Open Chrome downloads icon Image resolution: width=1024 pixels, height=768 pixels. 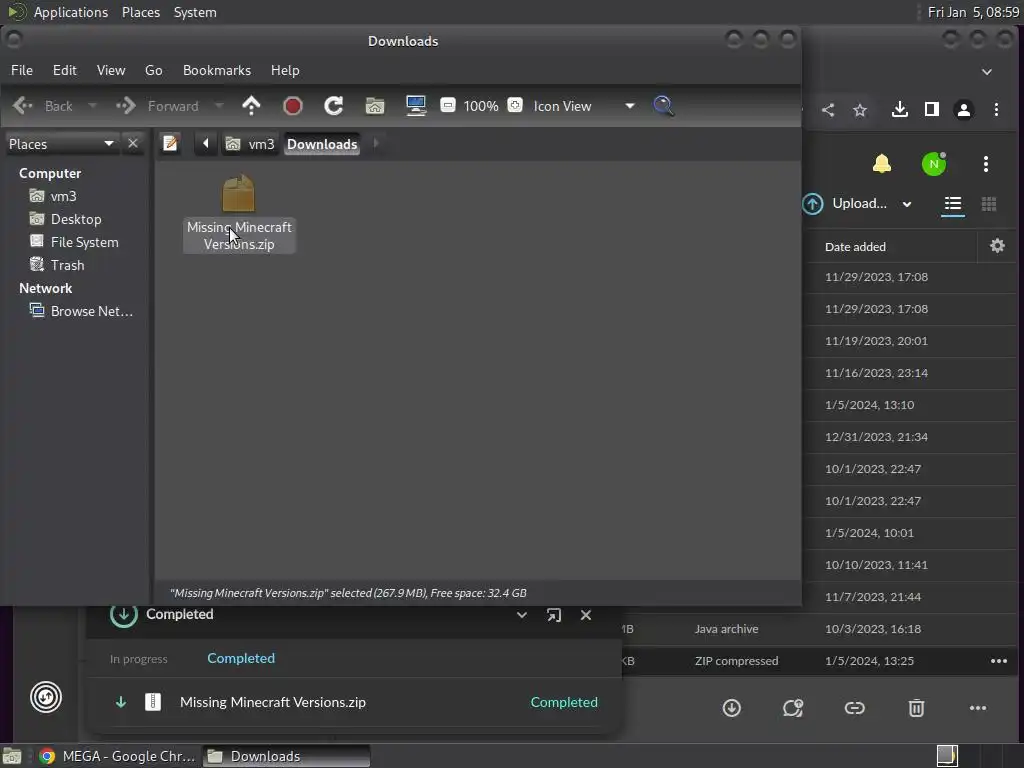899,109
